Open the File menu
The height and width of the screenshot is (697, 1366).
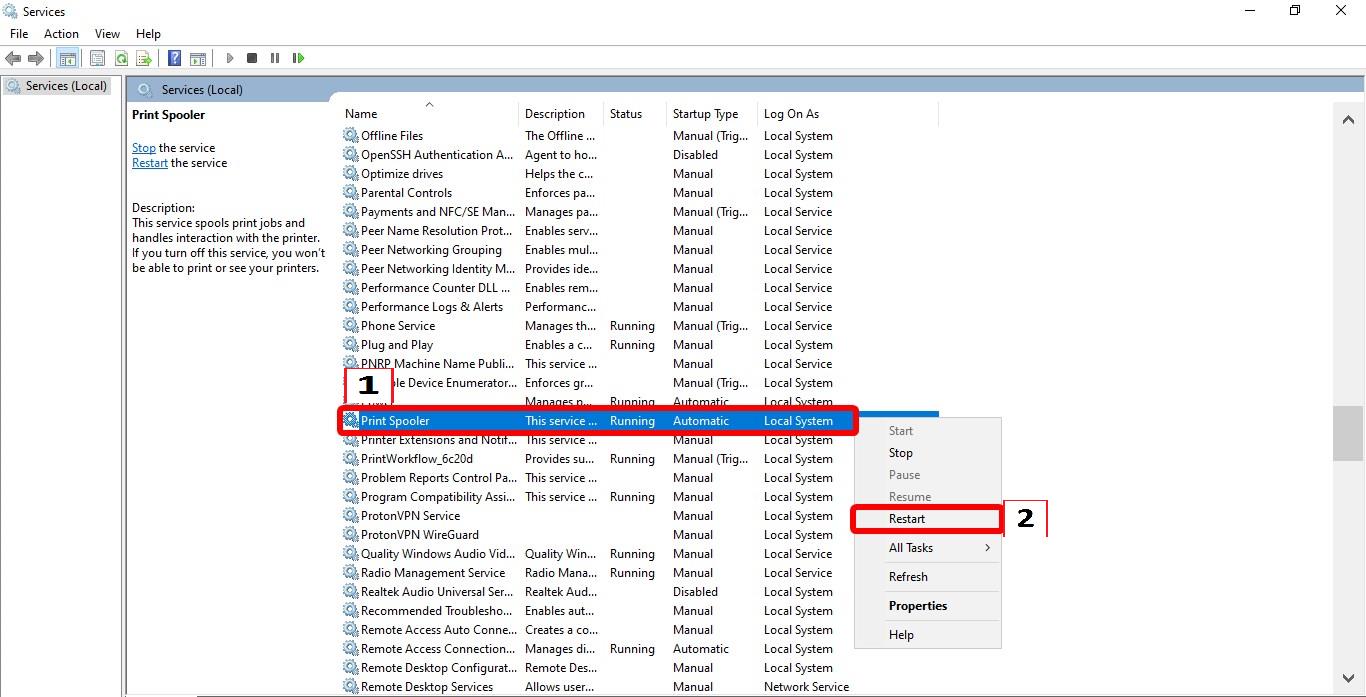[19, 34]
